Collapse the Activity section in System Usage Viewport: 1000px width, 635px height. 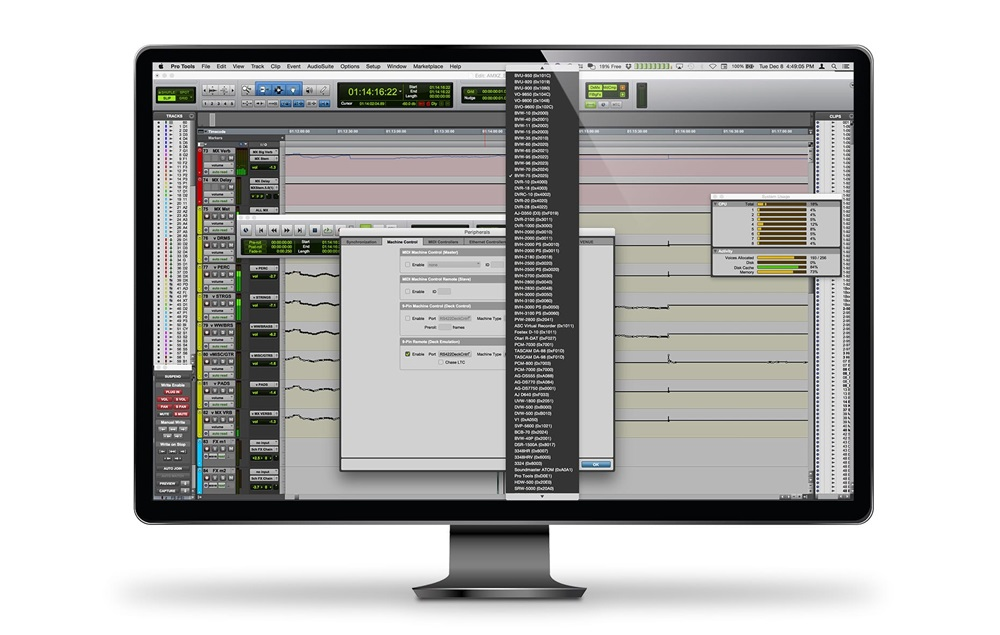pos(715,249)
